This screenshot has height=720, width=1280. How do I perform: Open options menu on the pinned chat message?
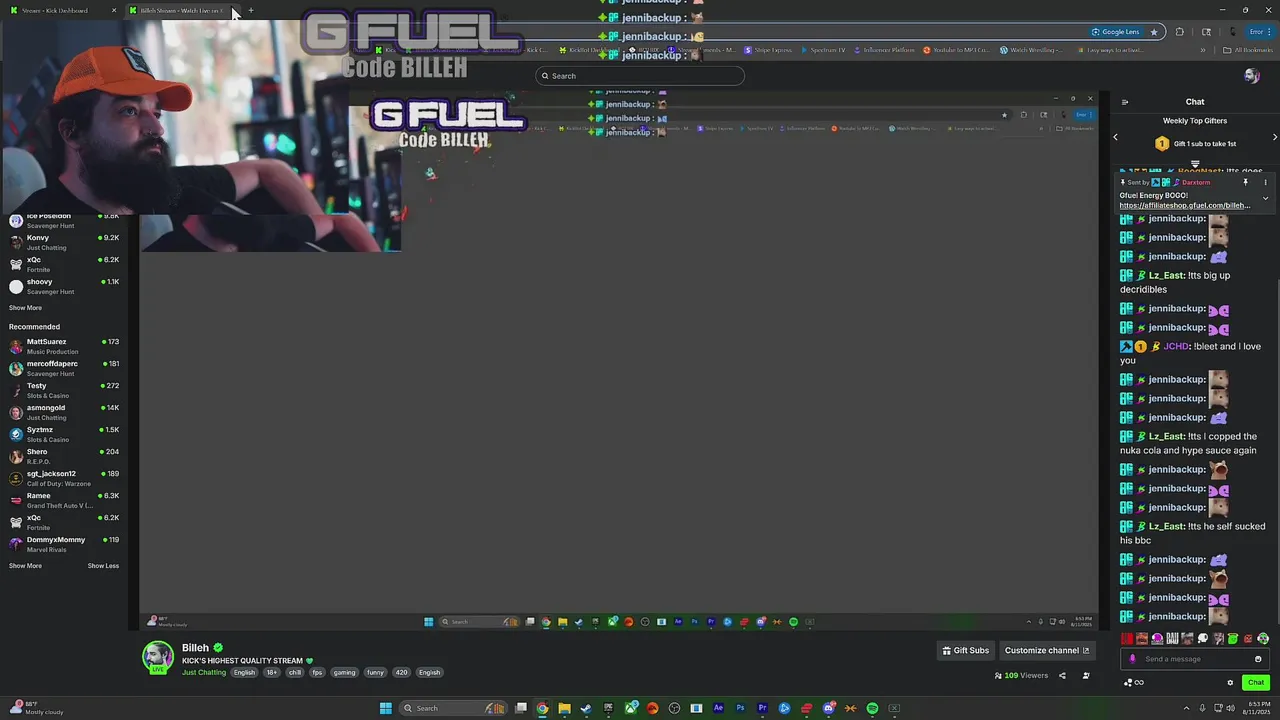point(1265,182)
